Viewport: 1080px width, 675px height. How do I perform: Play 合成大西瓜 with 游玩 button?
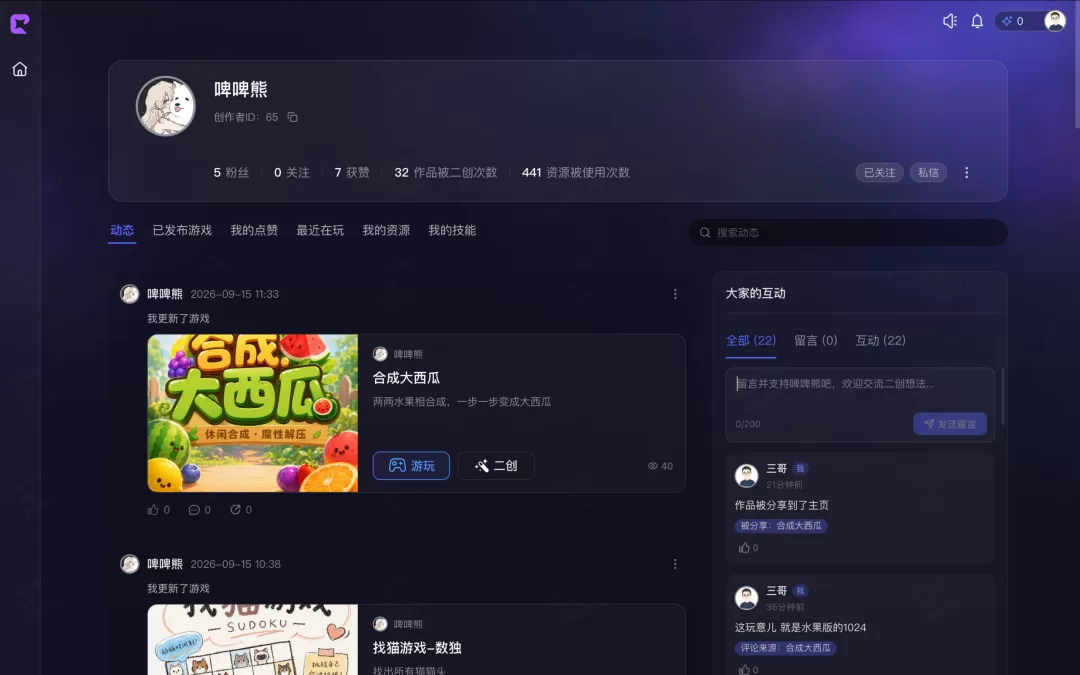(411, 466)
